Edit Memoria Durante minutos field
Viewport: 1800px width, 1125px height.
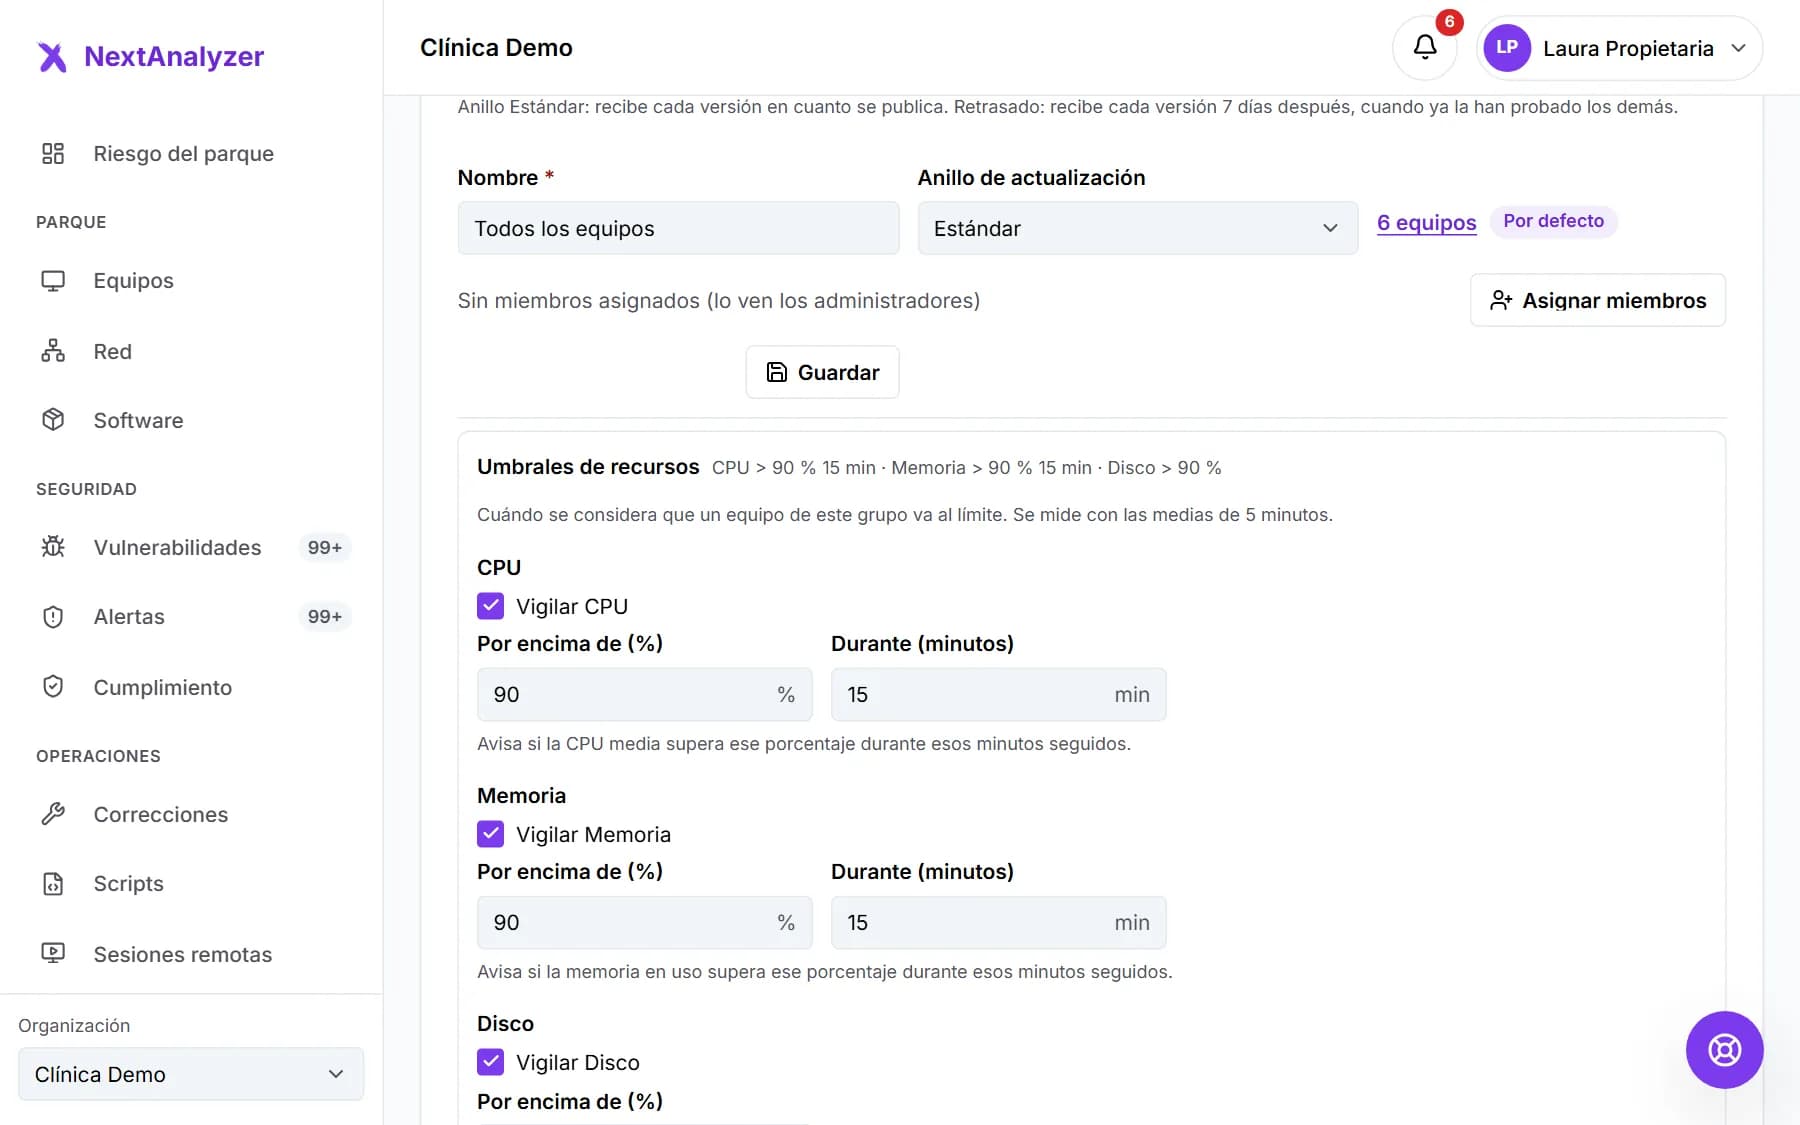(x=998, y=922)
